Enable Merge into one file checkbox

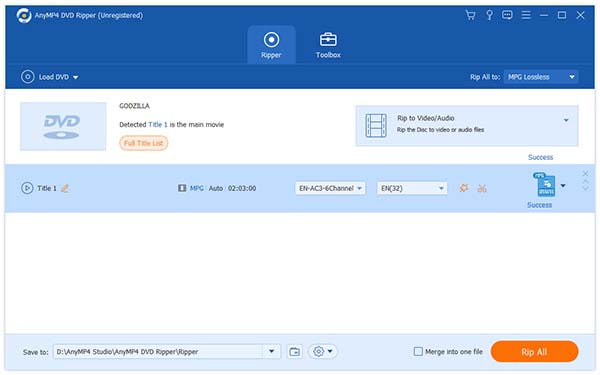coord(418,351)
